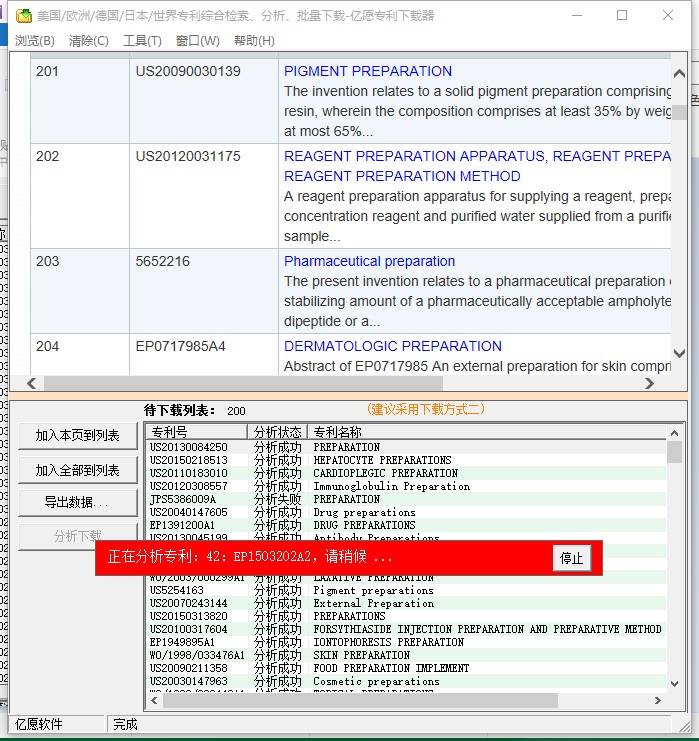Open the Pharmaceutical preparation patent link
699x741 pixels.
pos(369,261)
